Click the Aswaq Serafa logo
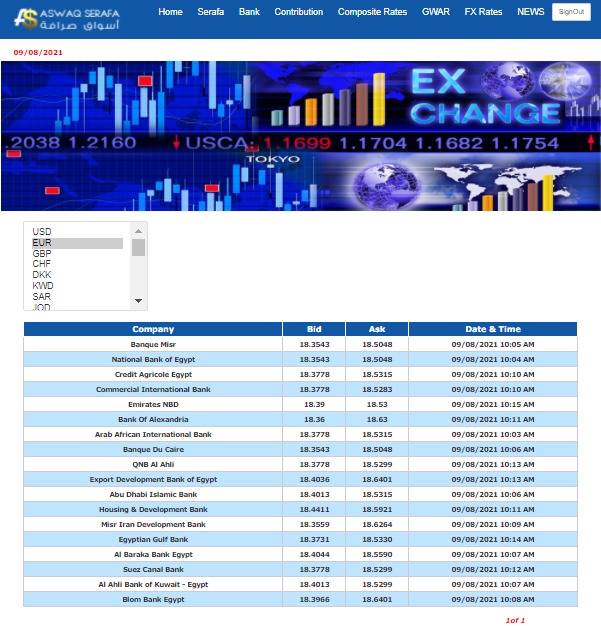 [67, 19]
